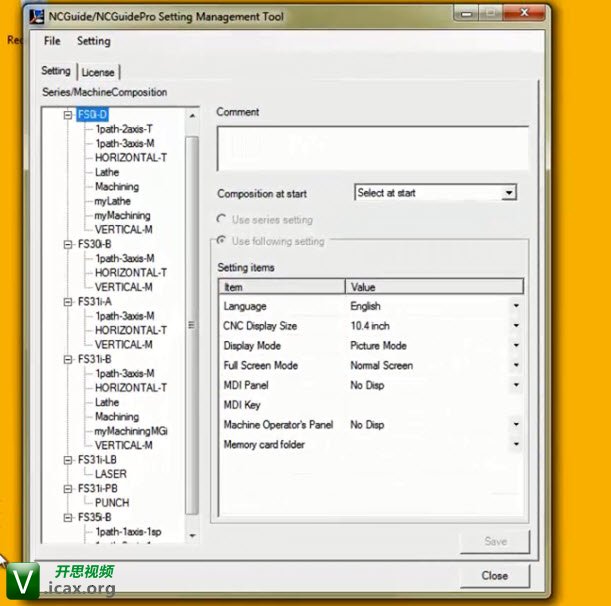Collapse the FS31i-PB tree node
The width and height of the screenshot is (611, 606).
68,489
